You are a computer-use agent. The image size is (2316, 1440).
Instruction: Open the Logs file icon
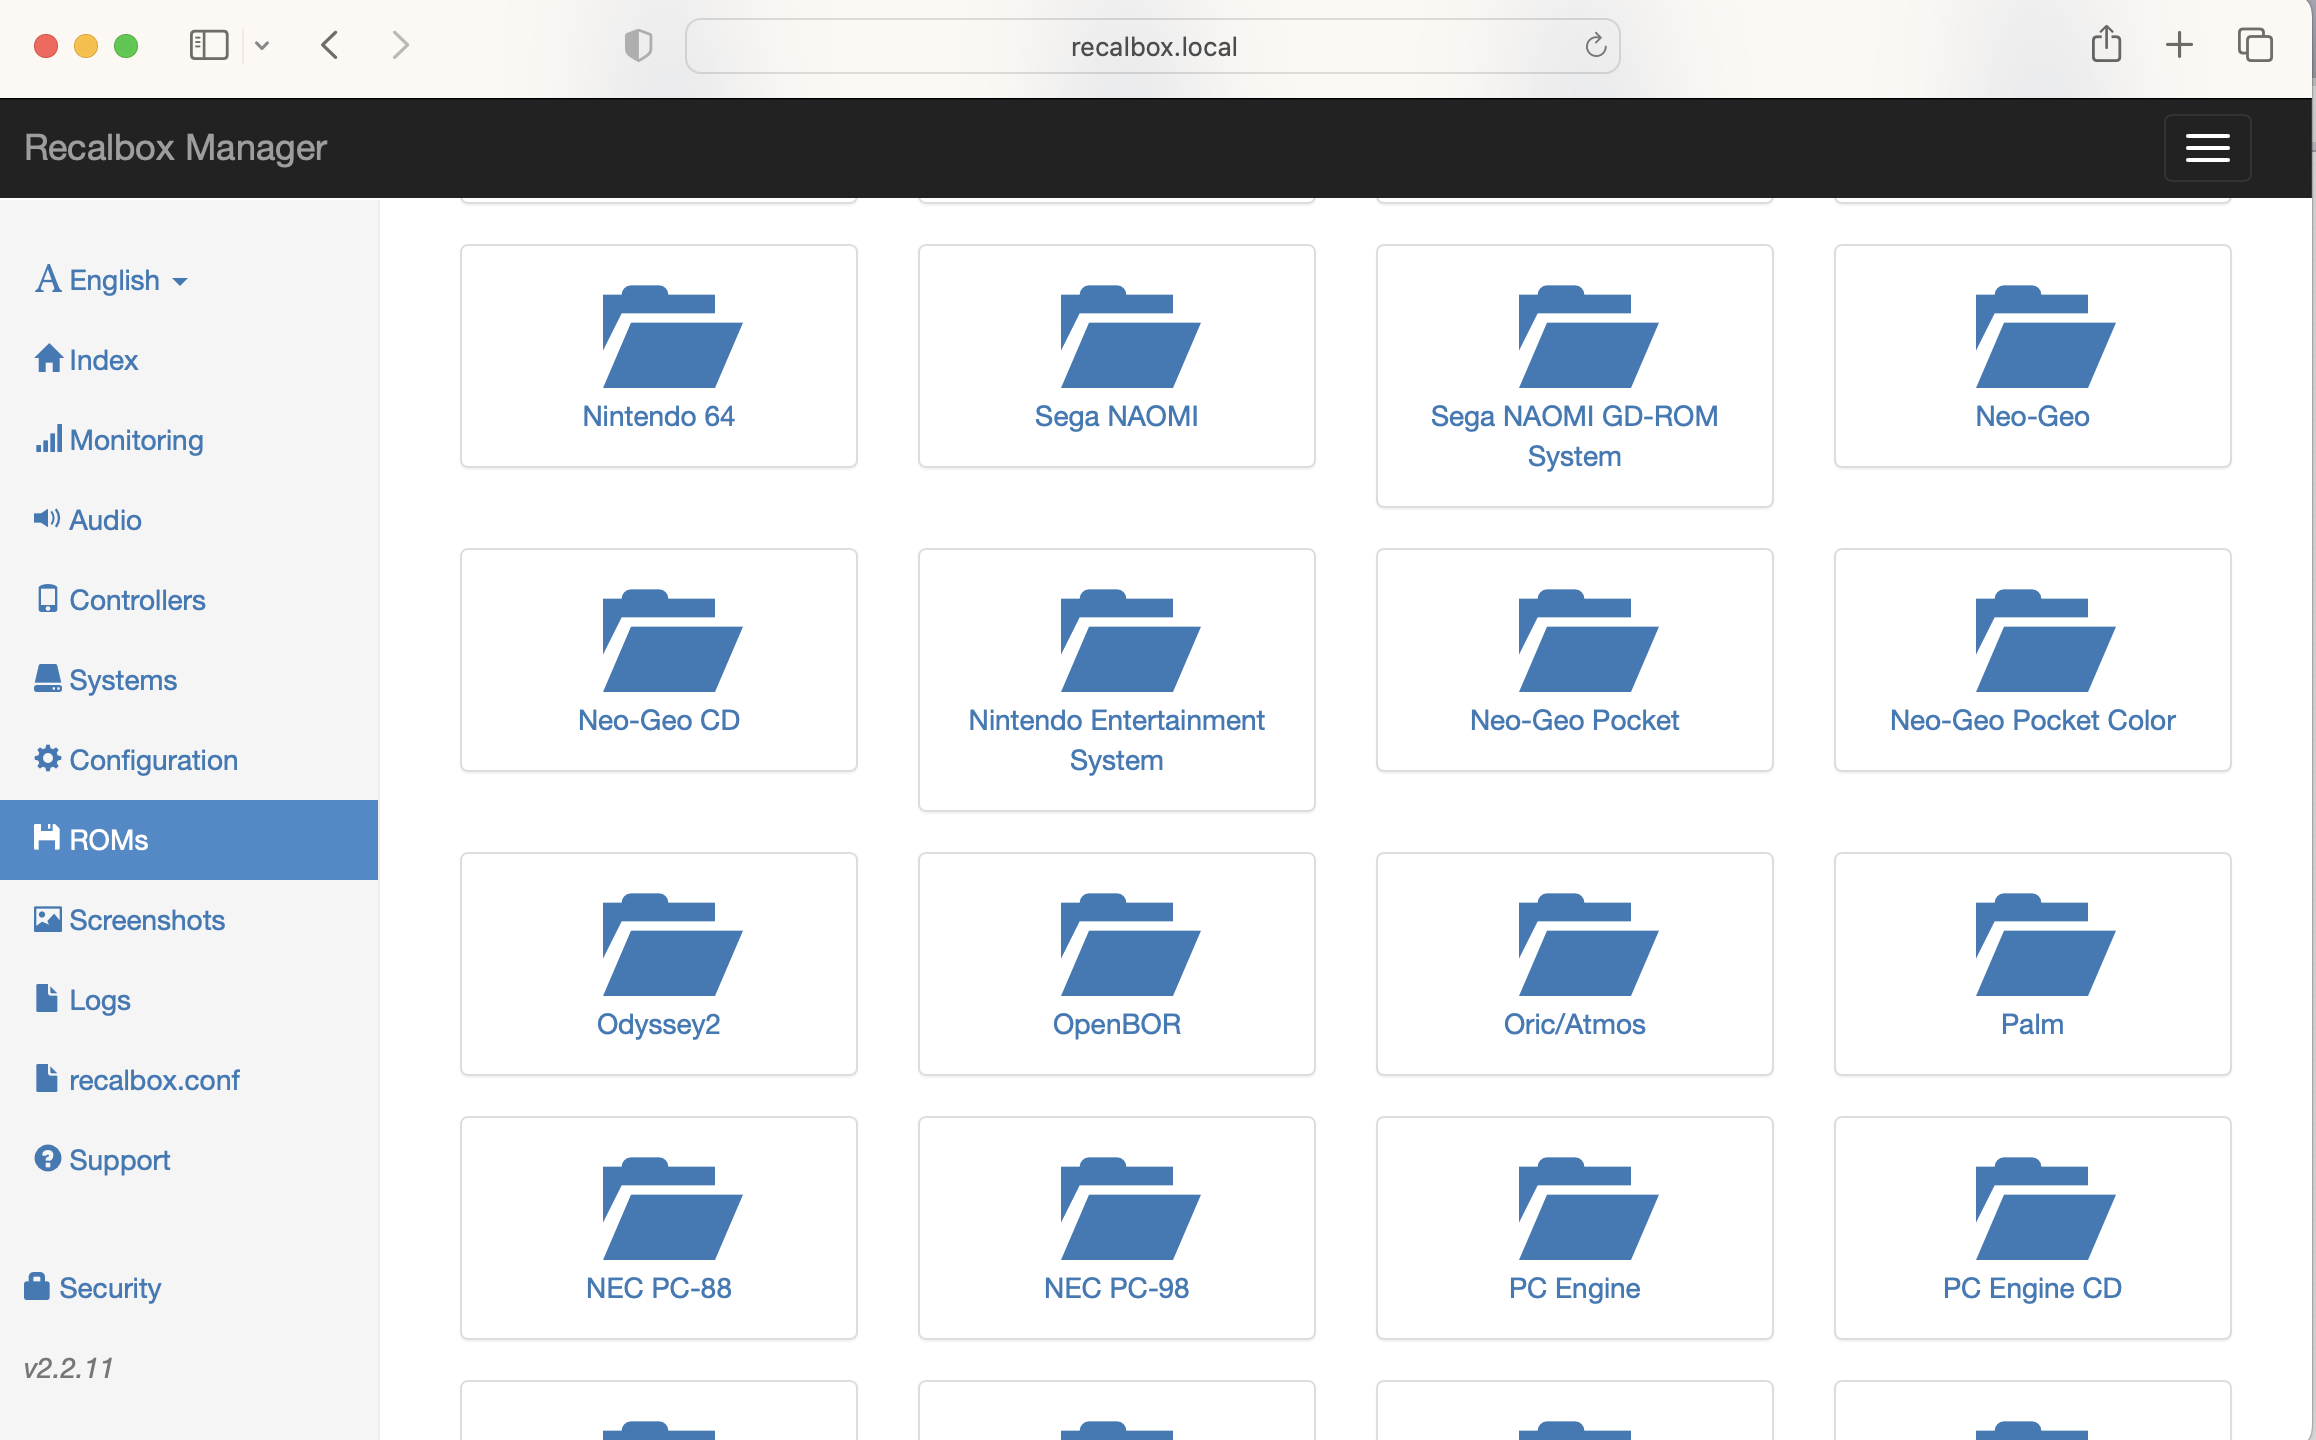47,998
